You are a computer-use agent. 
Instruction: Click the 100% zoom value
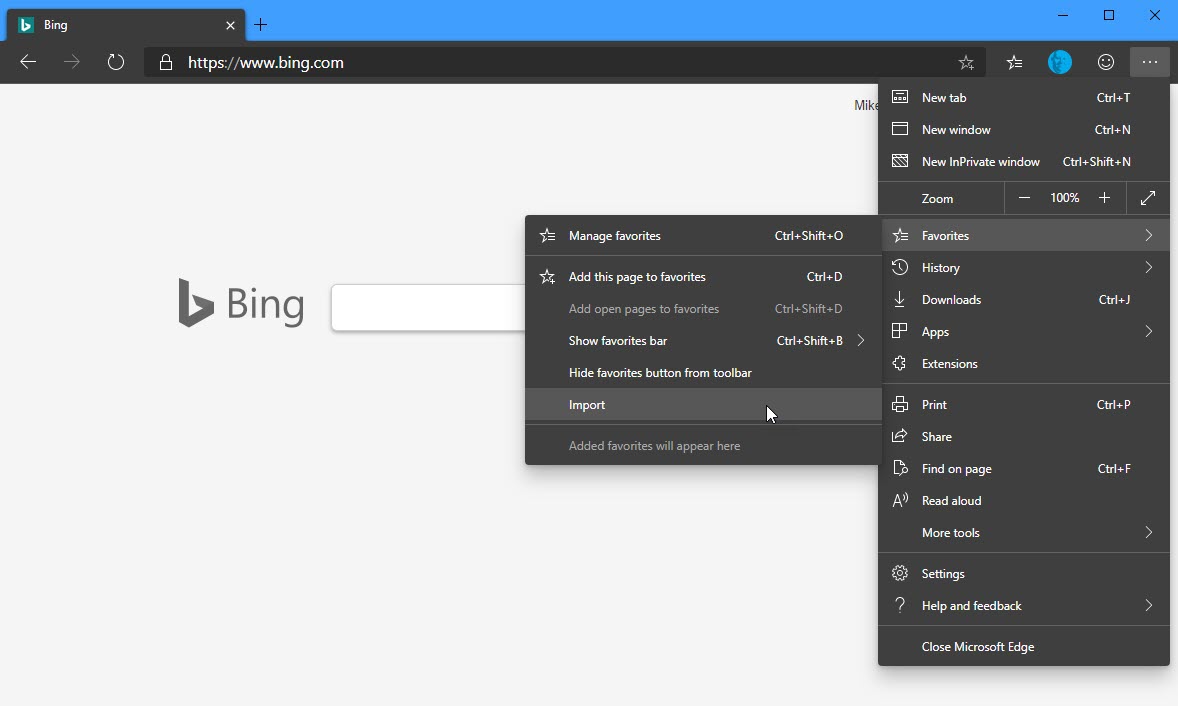click(1065, 198)
